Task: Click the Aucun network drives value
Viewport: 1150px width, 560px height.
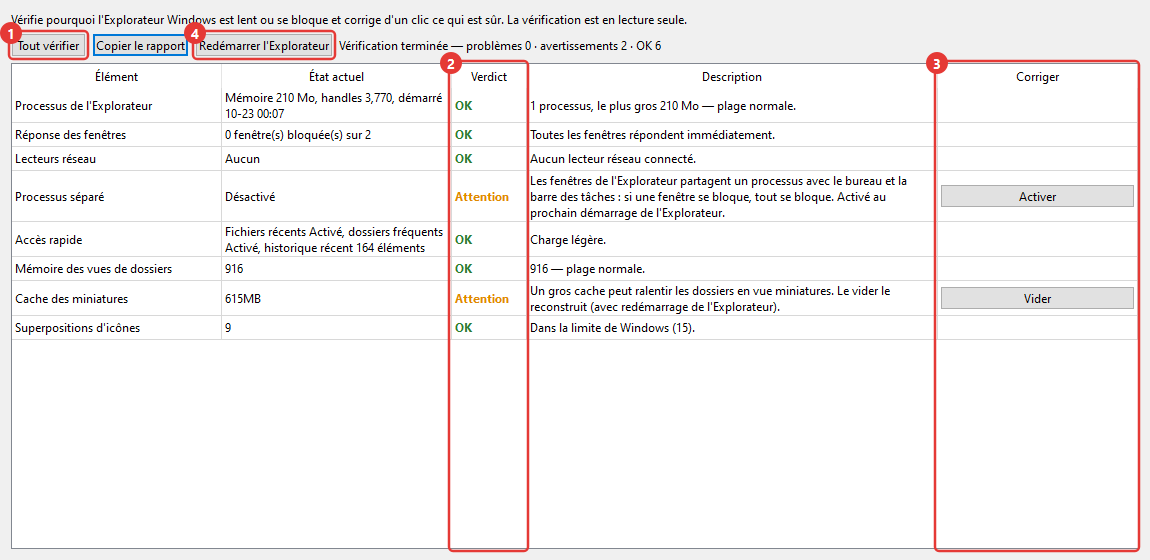Action: [x=242, y=159]
